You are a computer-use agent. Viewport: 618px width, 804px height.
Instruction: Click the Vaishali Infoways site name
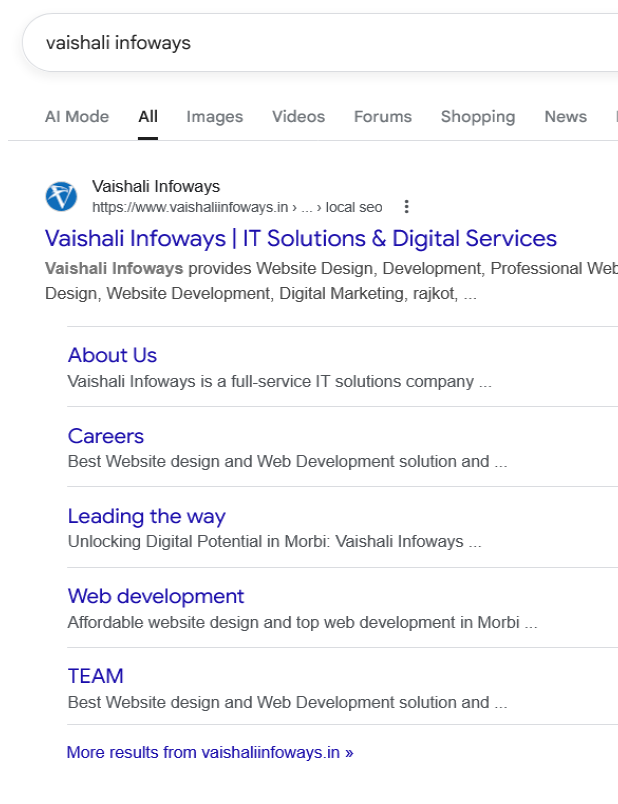coord(156,187)
